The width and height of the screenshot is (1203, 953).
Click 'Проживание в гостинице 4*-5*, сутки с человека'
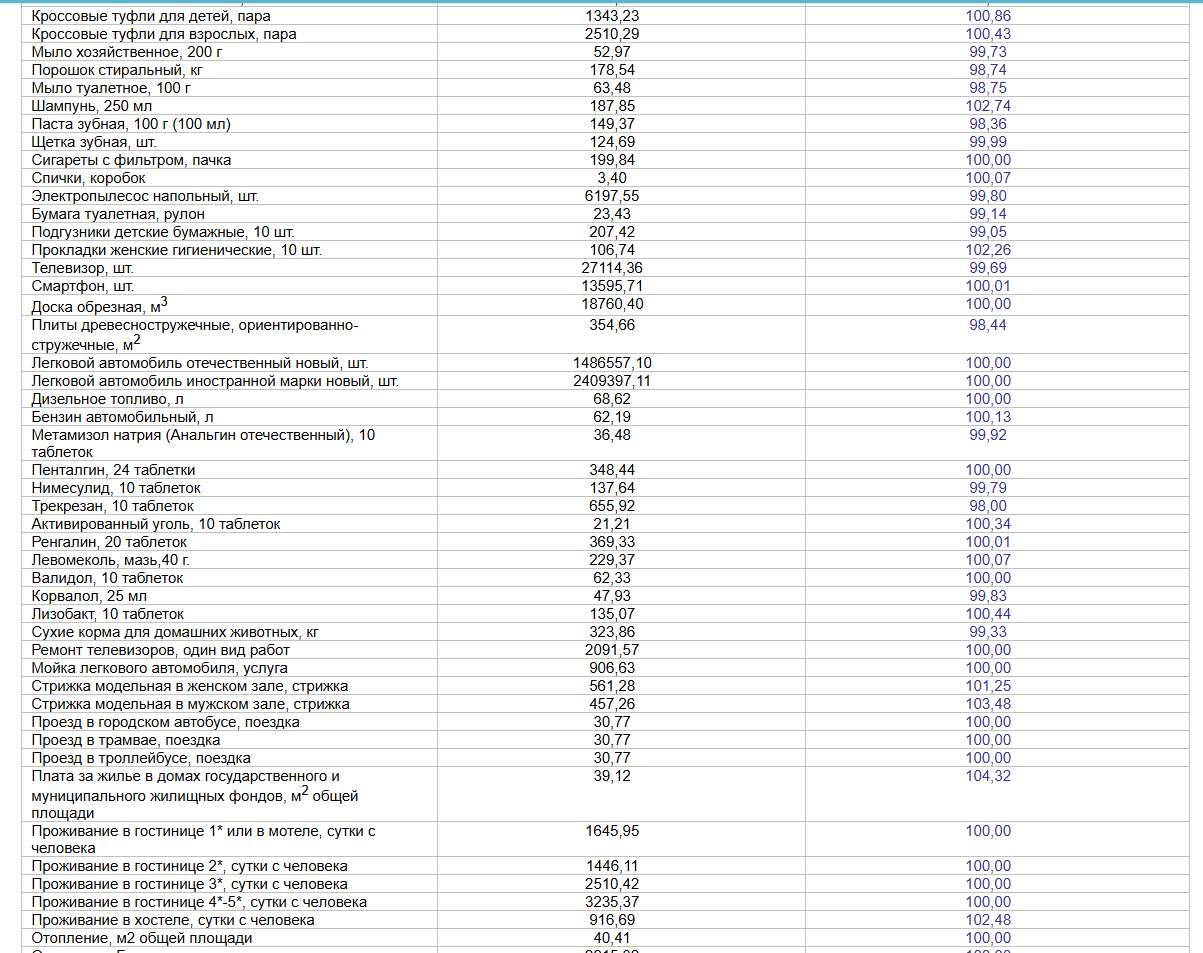[x=199, y=902]
